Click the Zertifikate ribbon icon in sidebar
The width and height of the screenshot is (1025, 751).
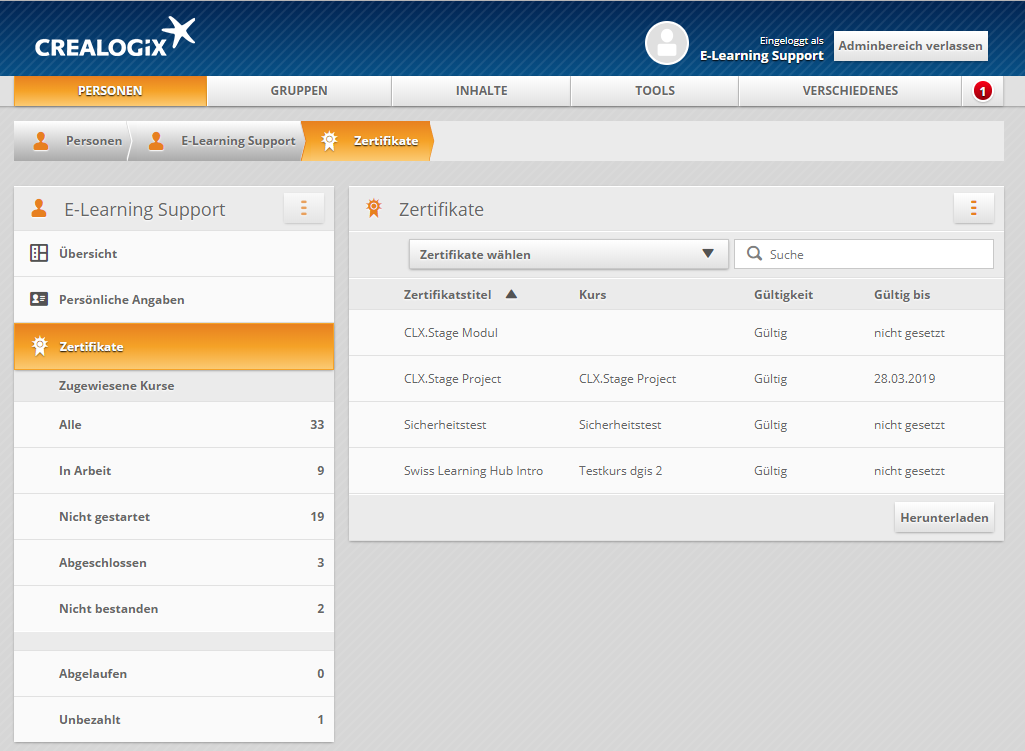[x=39, y=346]
